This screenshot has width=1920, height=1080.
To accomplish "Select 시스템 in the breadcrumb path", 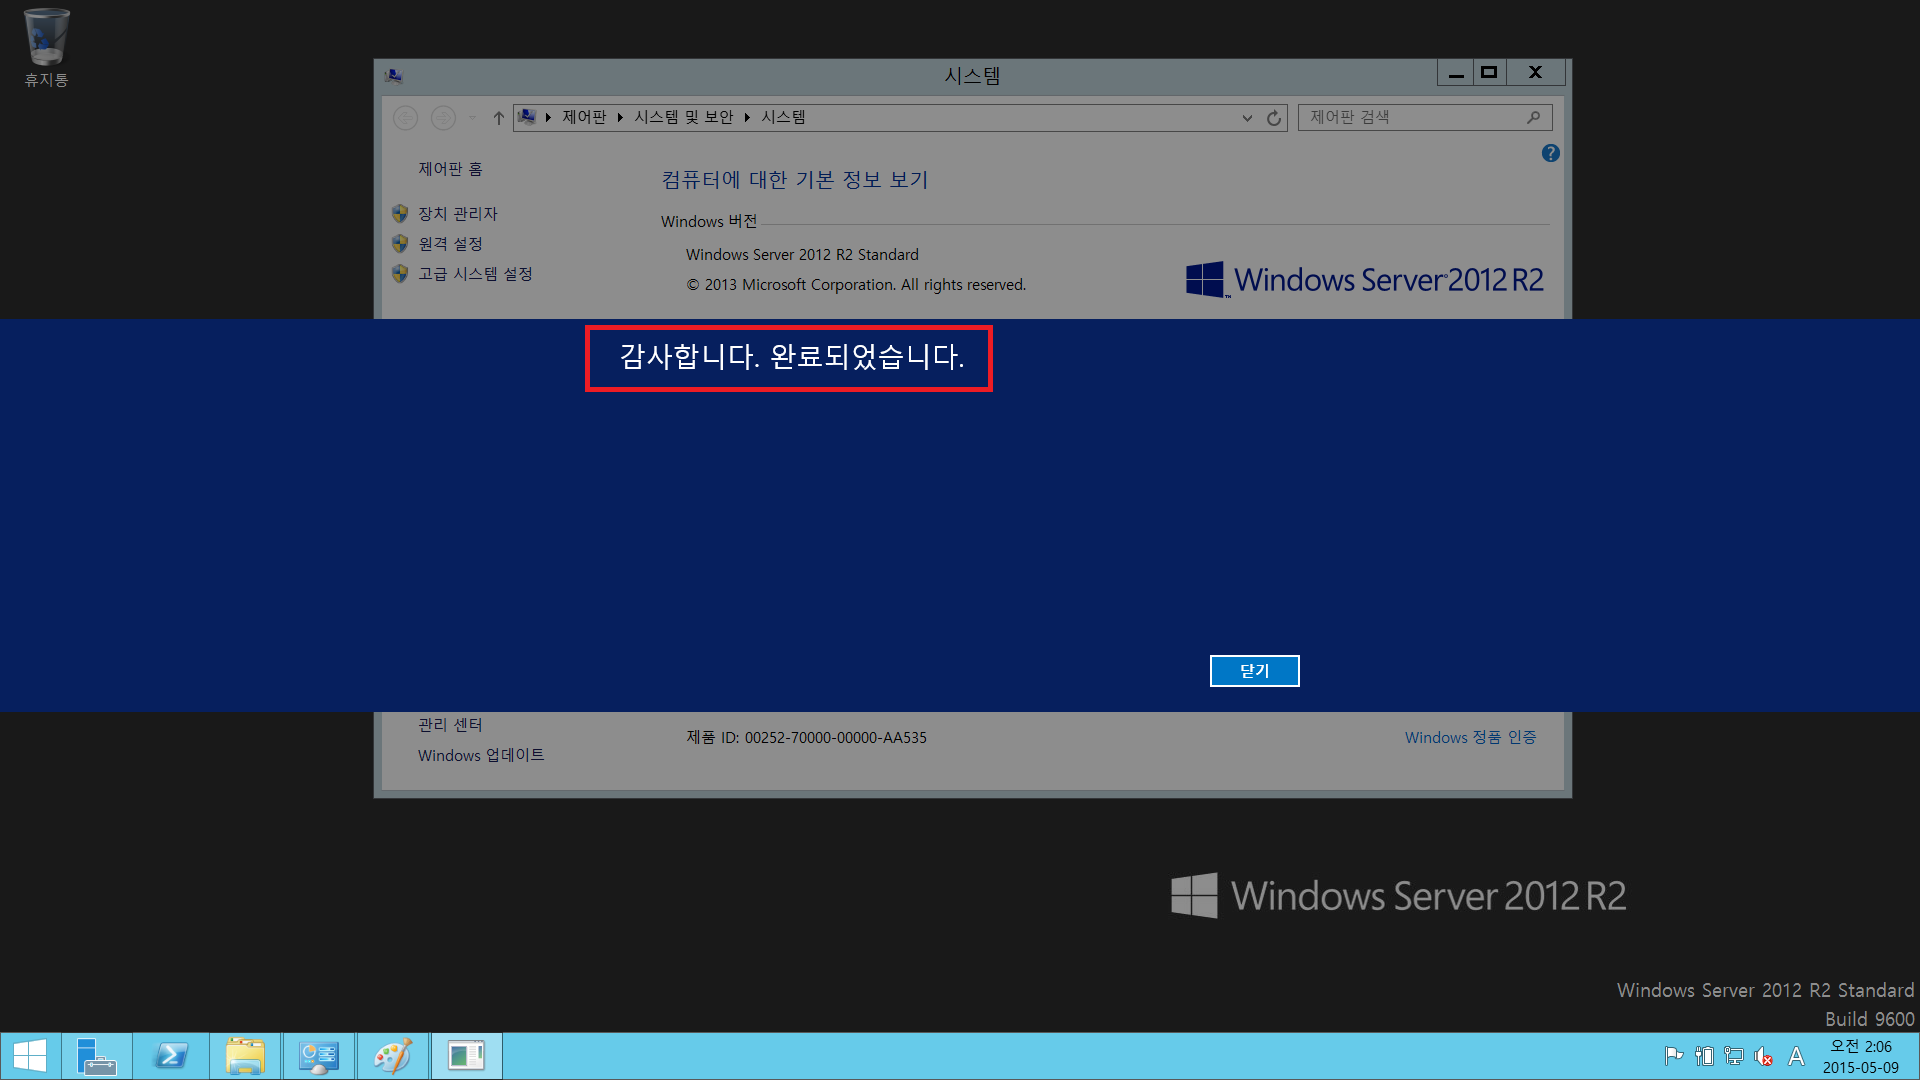I will [x=783, y=117].
